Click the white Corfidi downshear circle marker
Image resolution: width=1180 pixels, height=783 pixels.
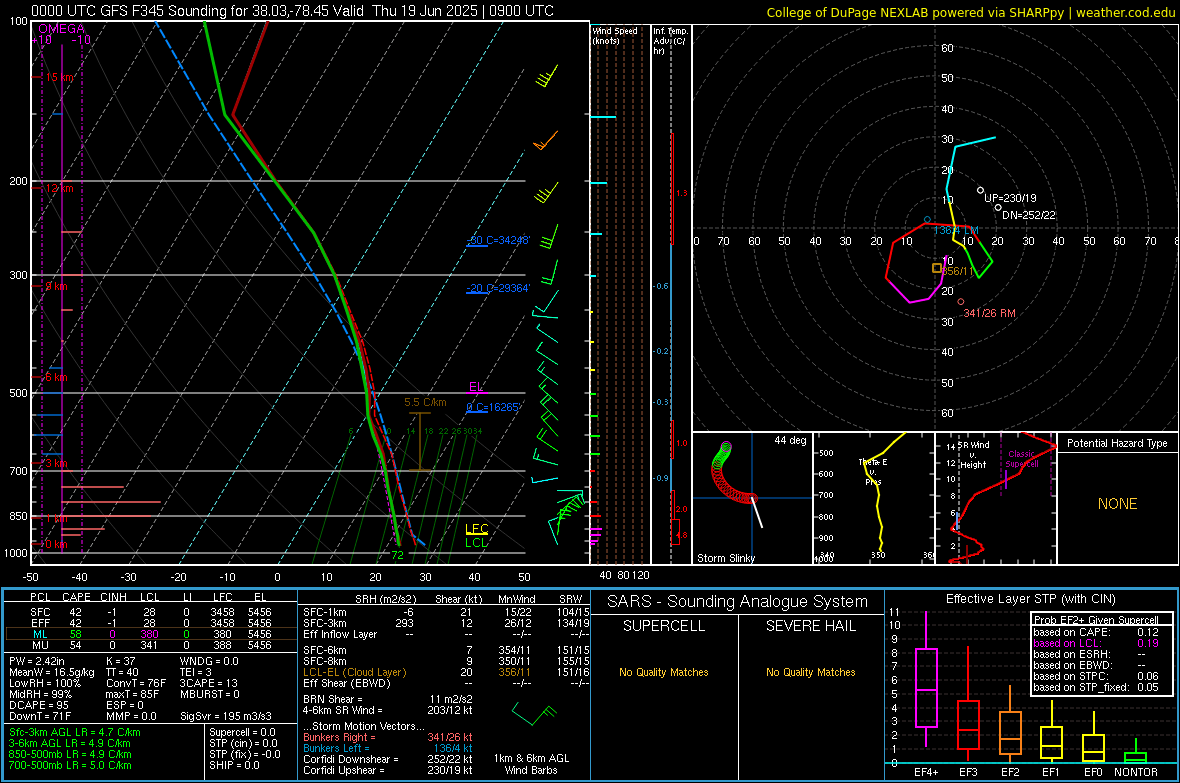click(998, 208)
